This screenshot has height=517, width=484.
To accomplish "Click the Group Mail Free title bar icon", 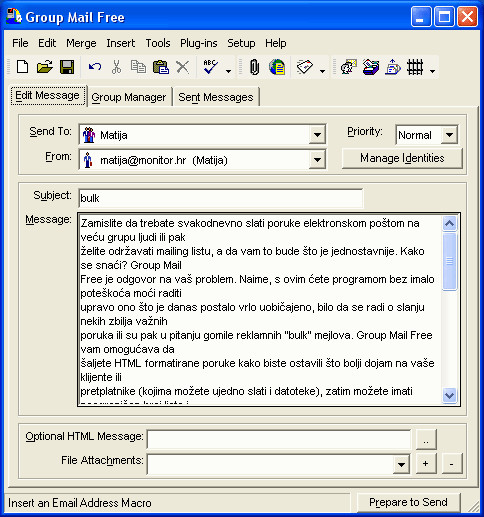I will pyautogui.click(x=14, y=16).
